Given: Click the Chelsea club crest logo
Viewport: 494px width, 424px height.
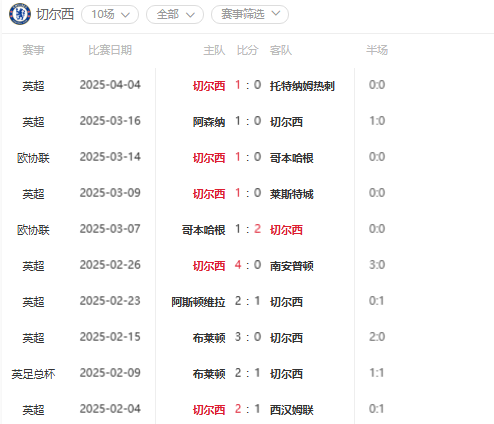Looking at the screenshot, I should pos(20,14).
